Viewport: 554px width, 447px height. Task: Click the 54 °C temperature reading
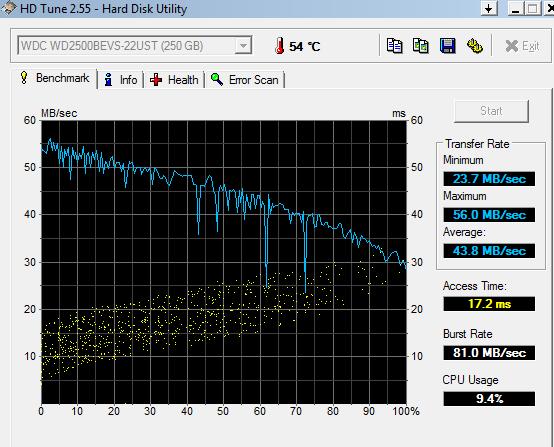[305, 46]
